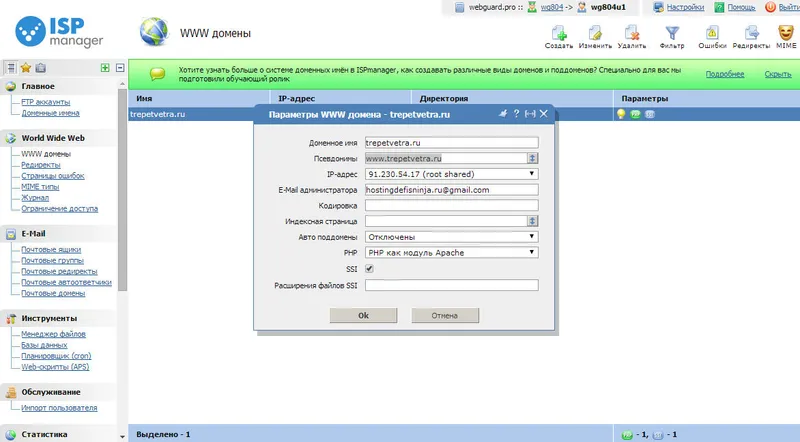Image resolution: width=800 pixels, height=442 pixels.
Task: Click the webguard.pro server icon
Action: click(x=460, y=7)
